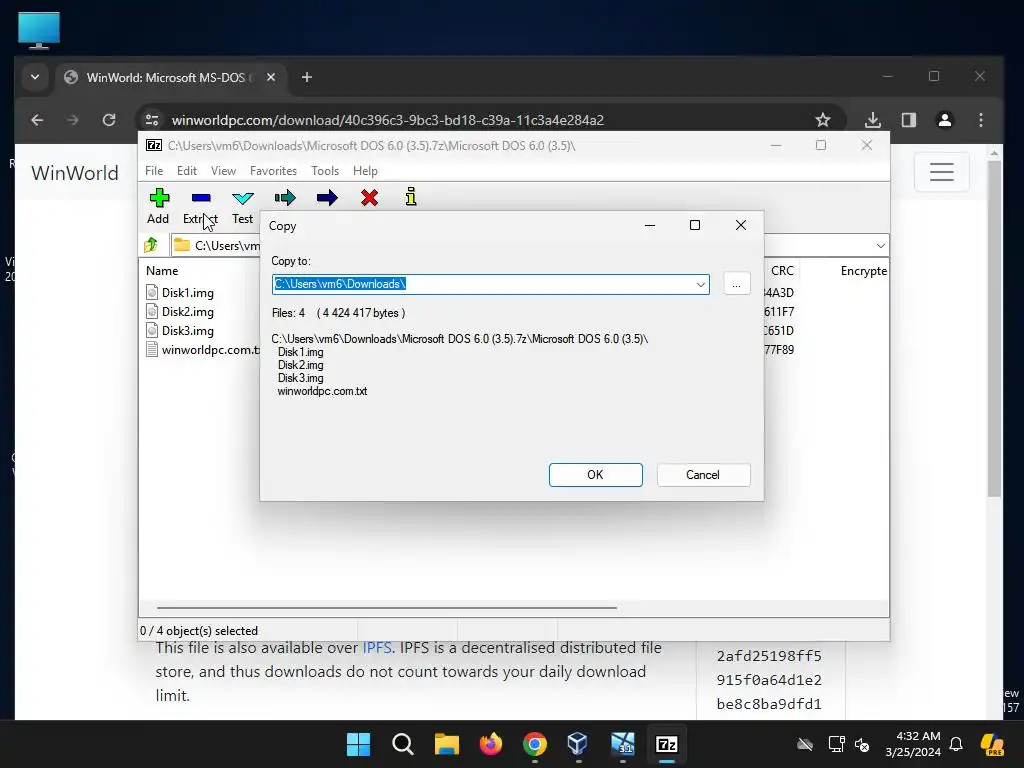Select winworldpc.com.txt in file list
This screenshot has height=768, width=1024.
202,349
